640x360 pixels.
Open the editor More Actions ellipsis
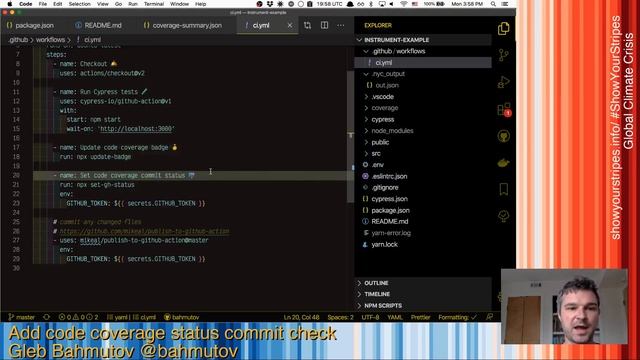pyautogui.click(x=341, y=25)
